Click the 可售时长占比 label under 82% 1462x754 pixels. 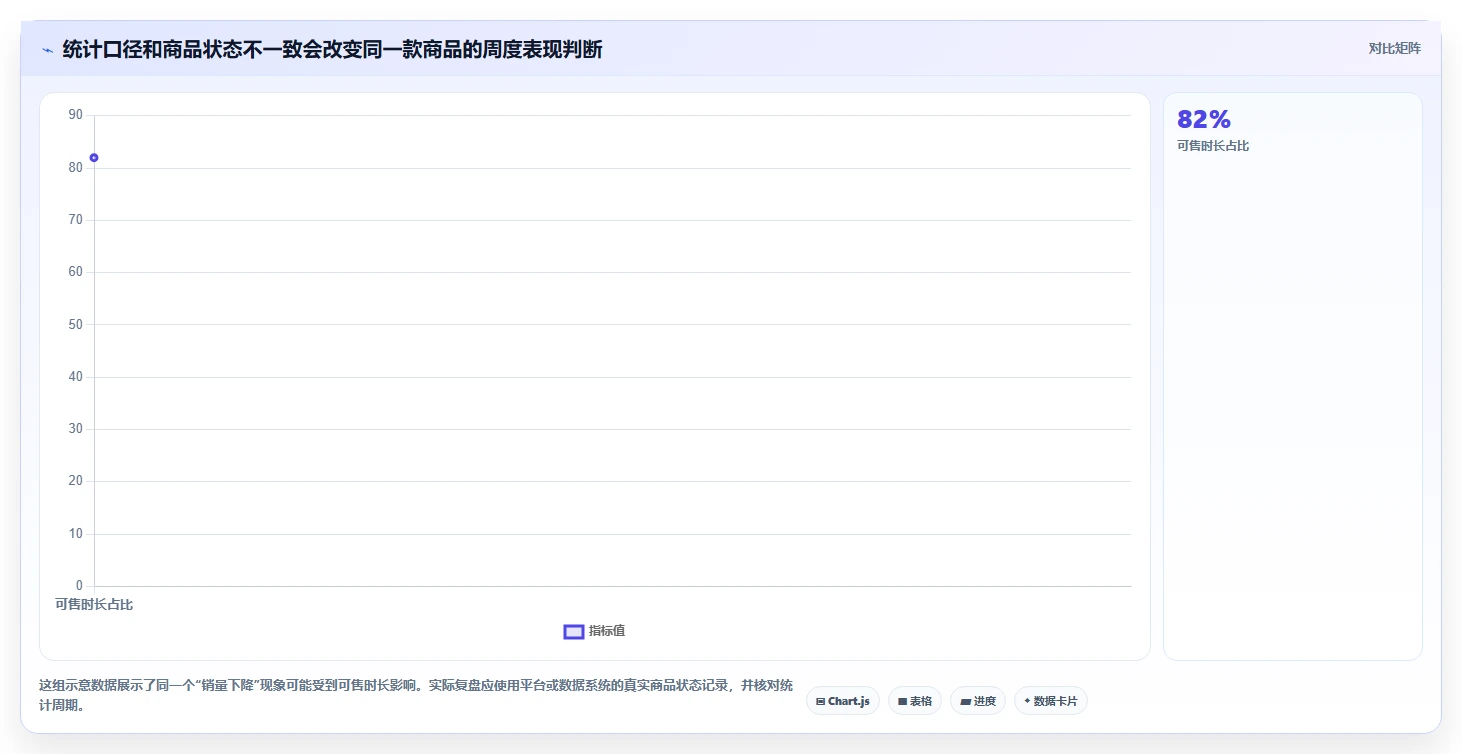click(x=1213, y=146)
